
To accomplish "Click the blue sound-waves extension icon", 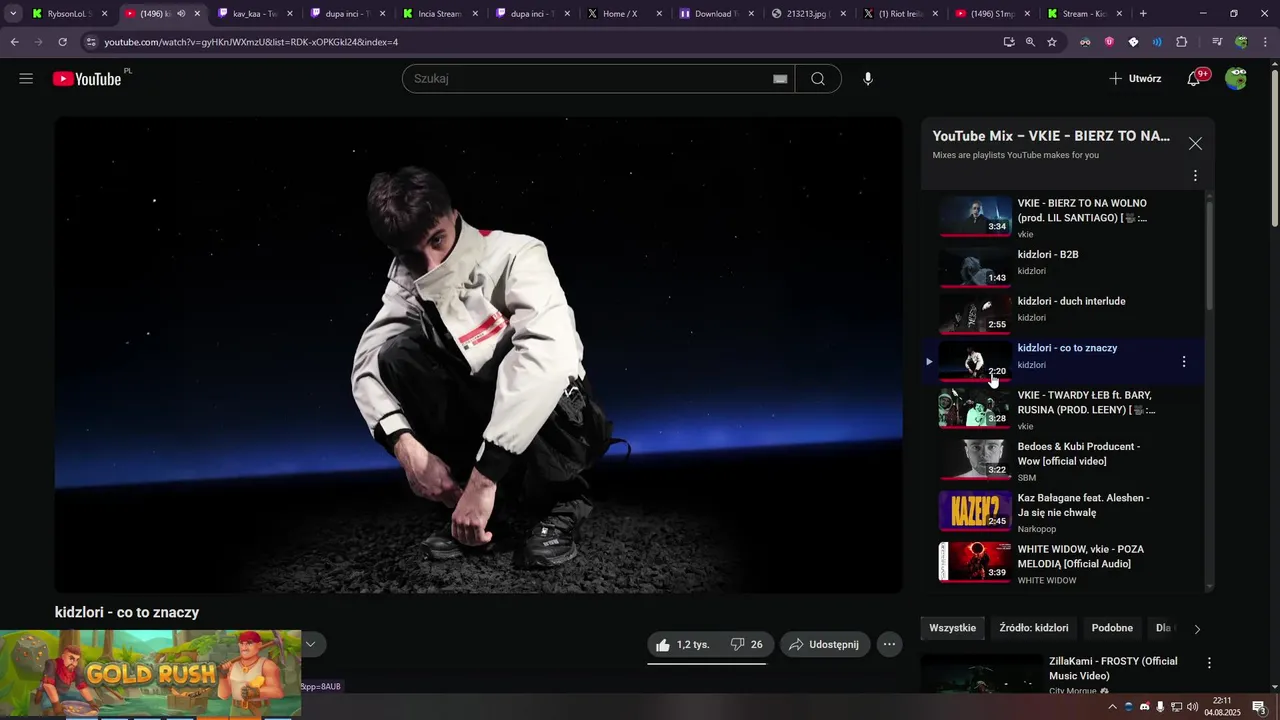I will point(1157,42).
